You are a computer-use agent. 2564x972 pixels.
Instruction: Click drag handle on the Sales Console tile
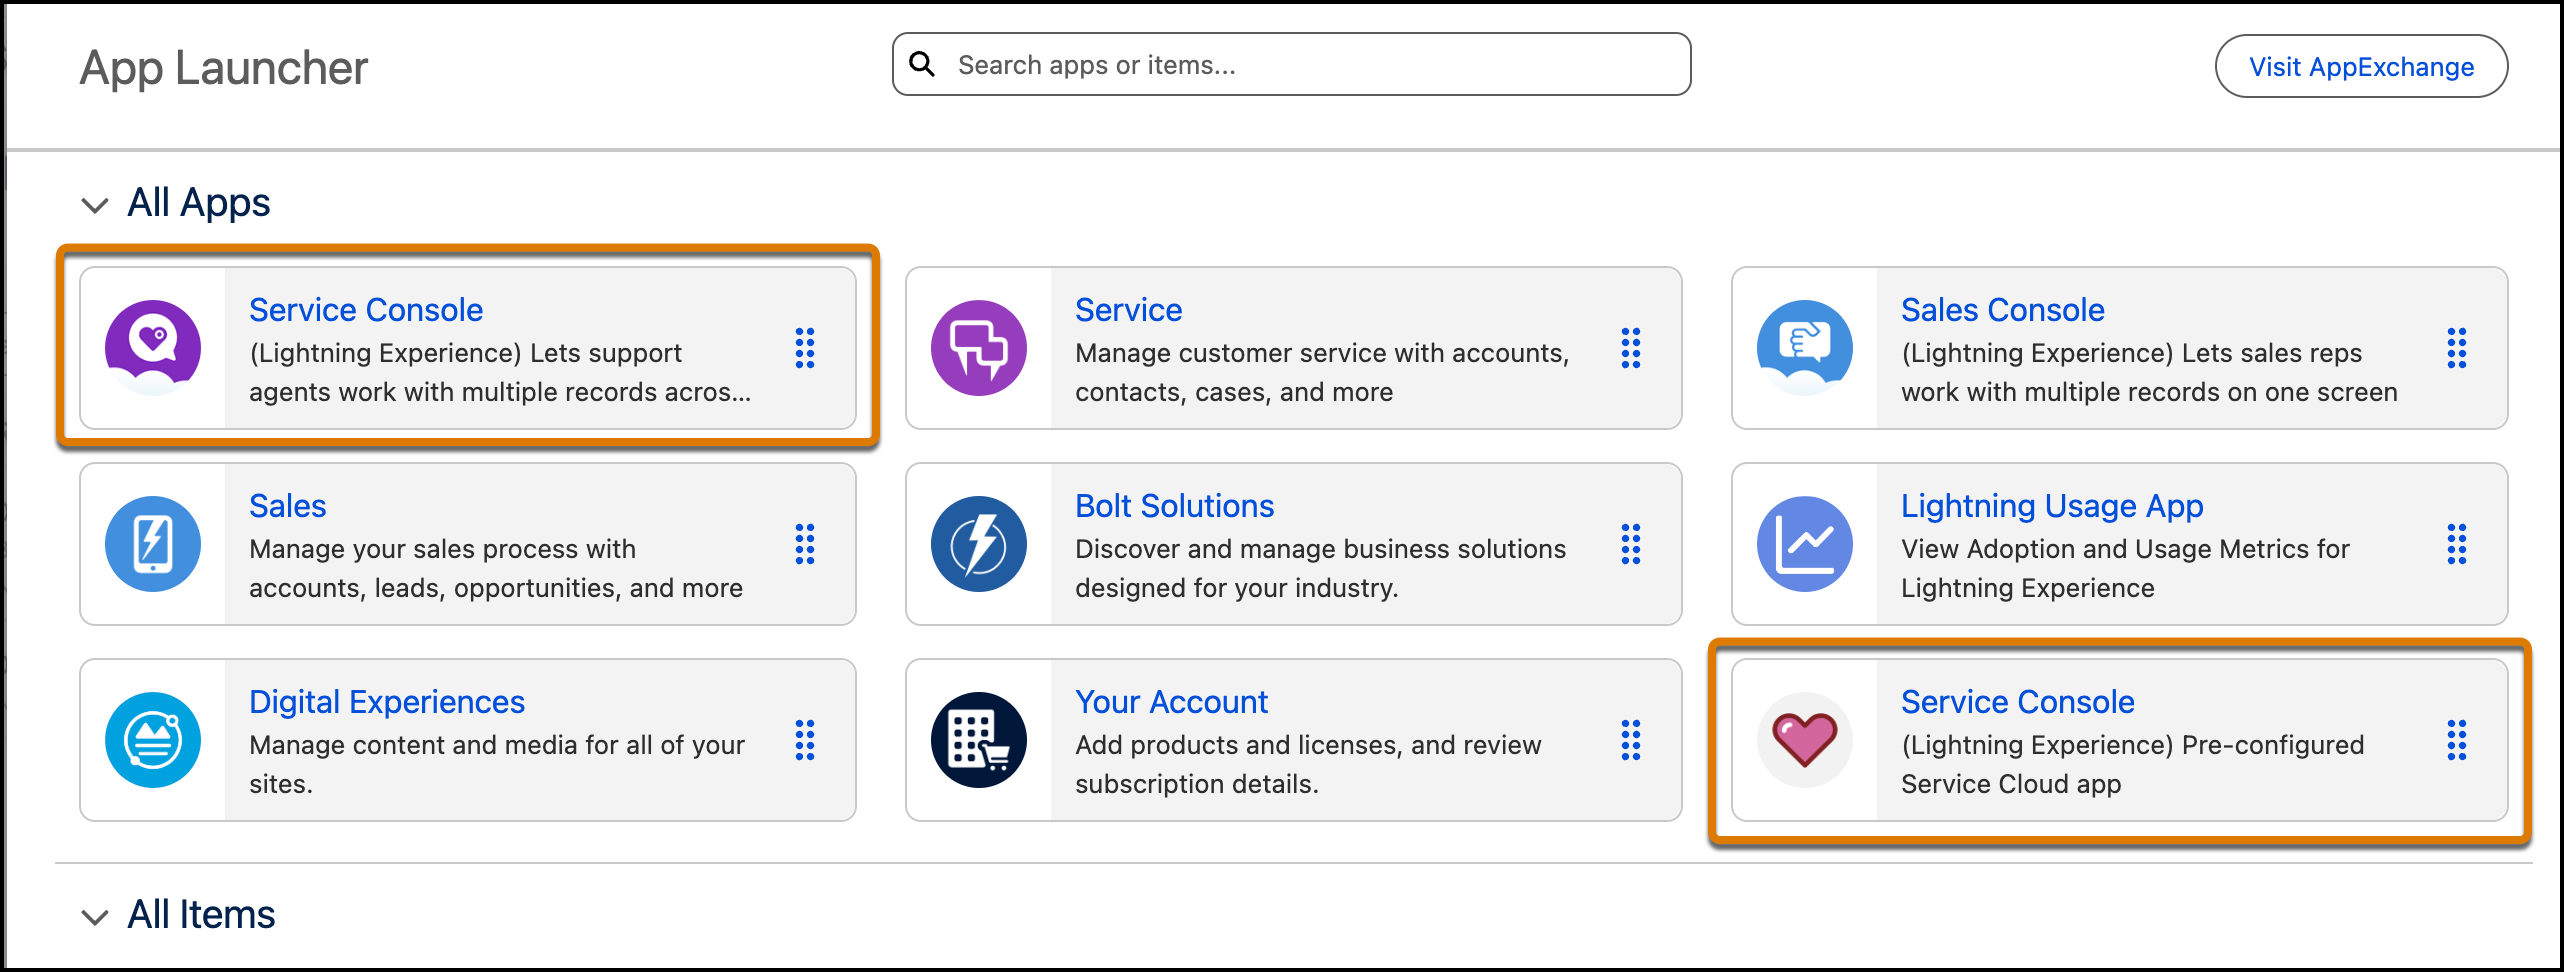tap(2457, 348)
